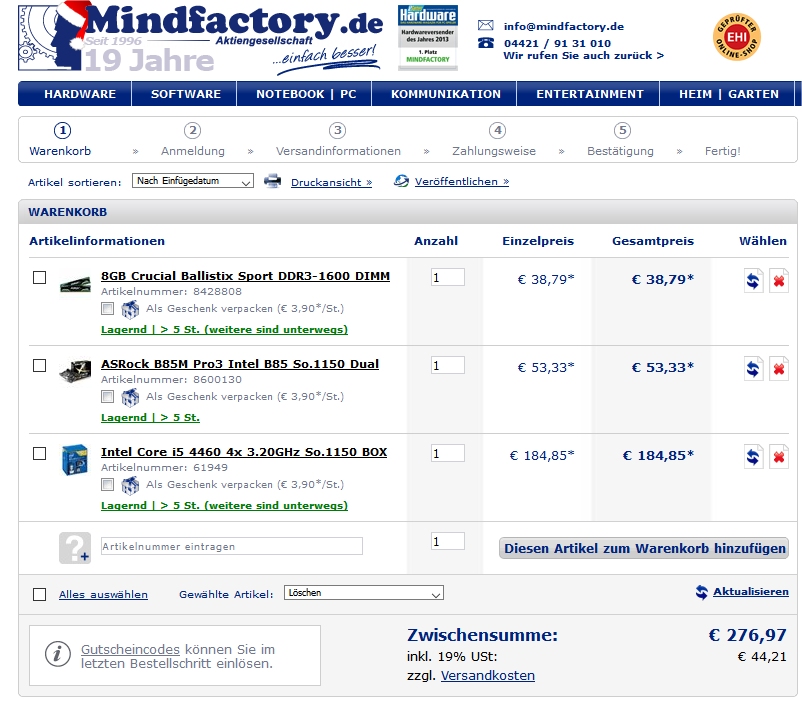Focus quantity field for Crucial Ballistix RAM
The width and height of the screenshot is (802, 701).
pyautogui.click(x=448, y=277)
